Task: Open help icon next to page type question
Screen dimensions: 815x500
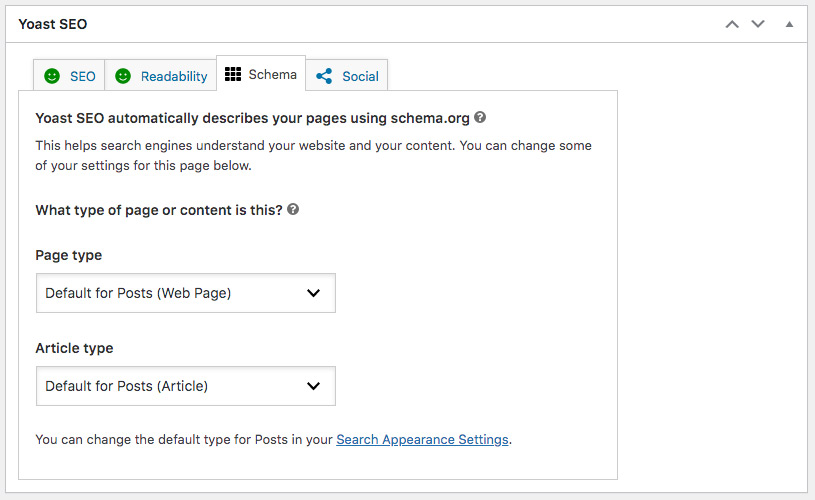Action: (x=293, y=210)
